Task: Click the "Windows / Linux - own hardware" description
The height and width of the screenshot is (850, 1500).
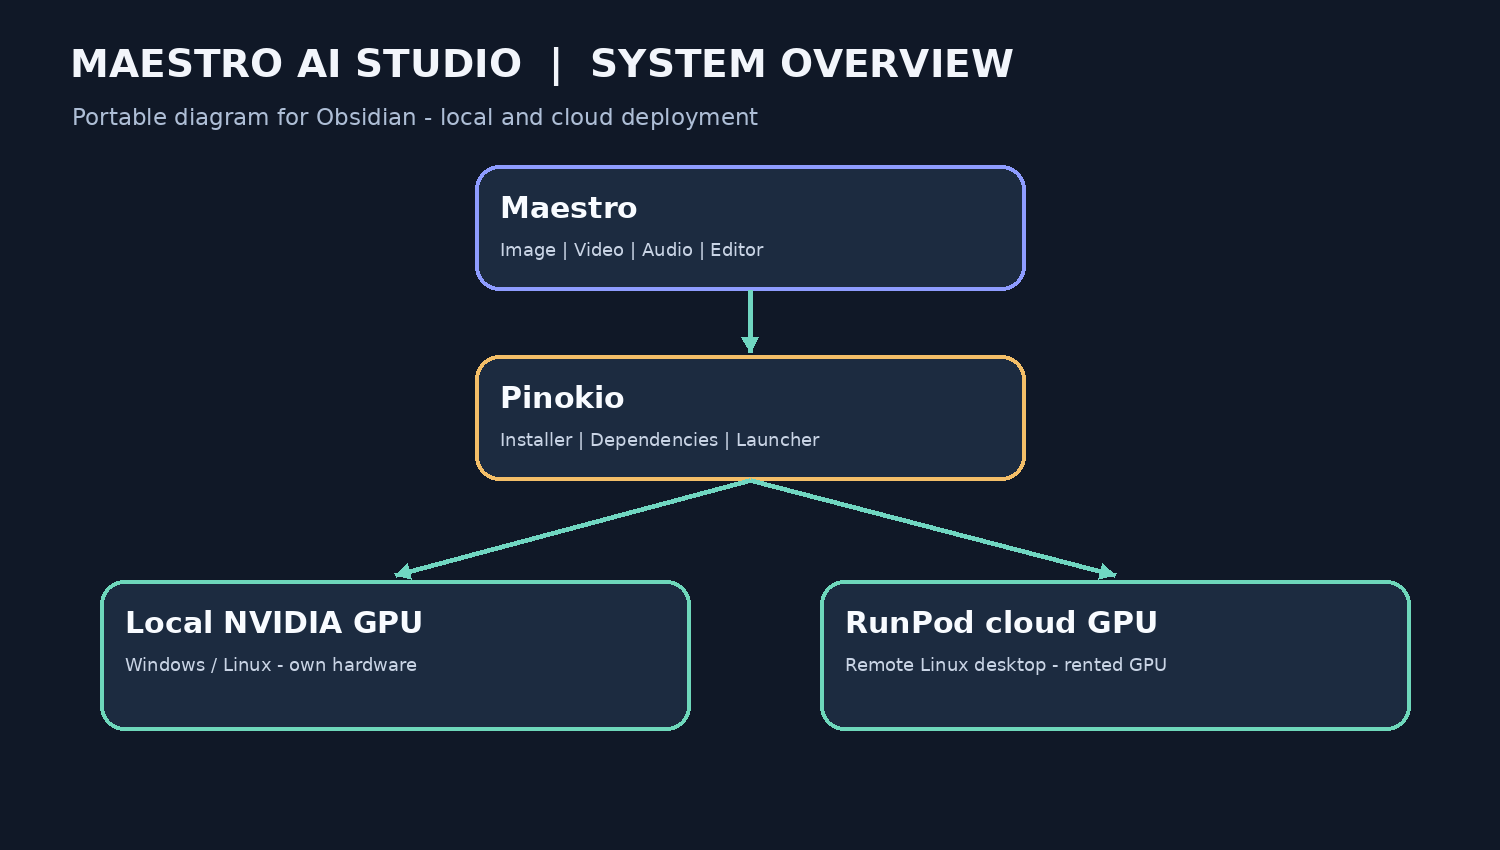Action: click(x=271, y=665)
